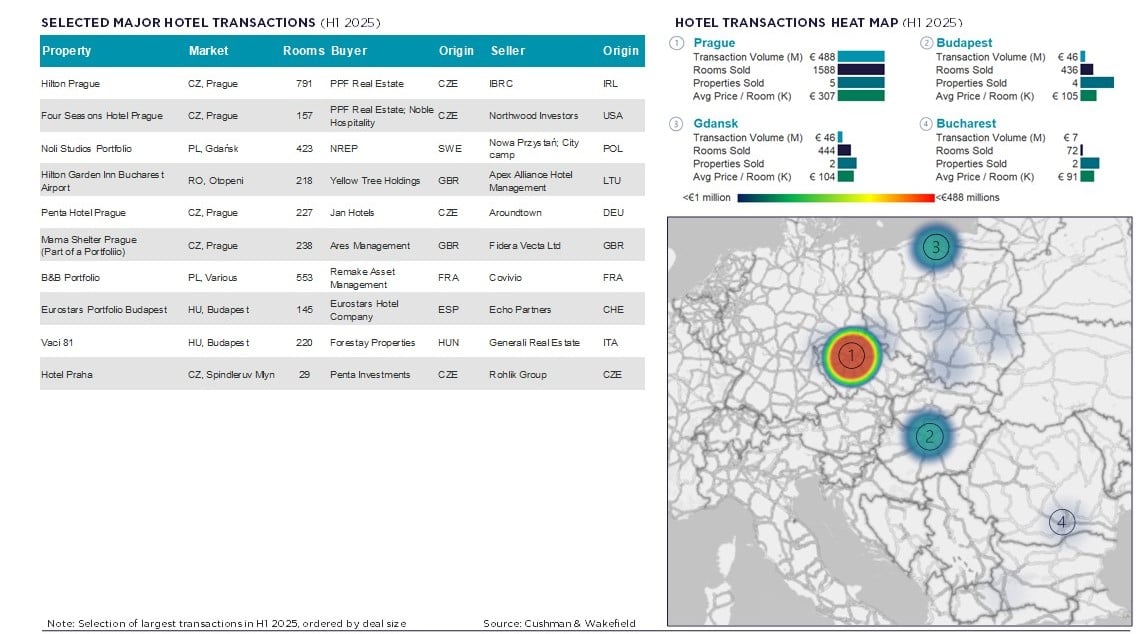Click the Prague marker 1 on the map

tap(850, 355)
